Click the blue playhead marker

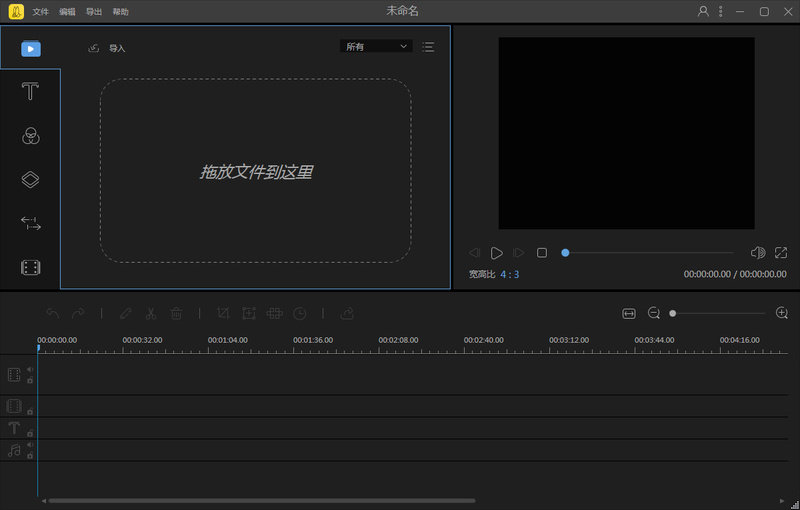tap(38, 348)
